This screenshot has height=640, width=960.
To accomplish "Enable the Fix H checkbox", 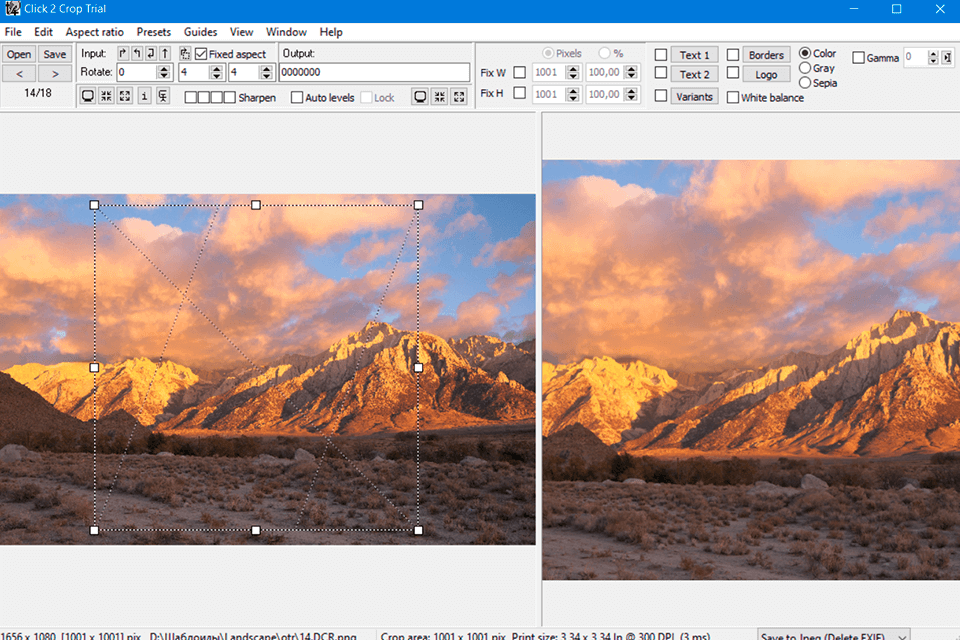I will click(519, 93).
